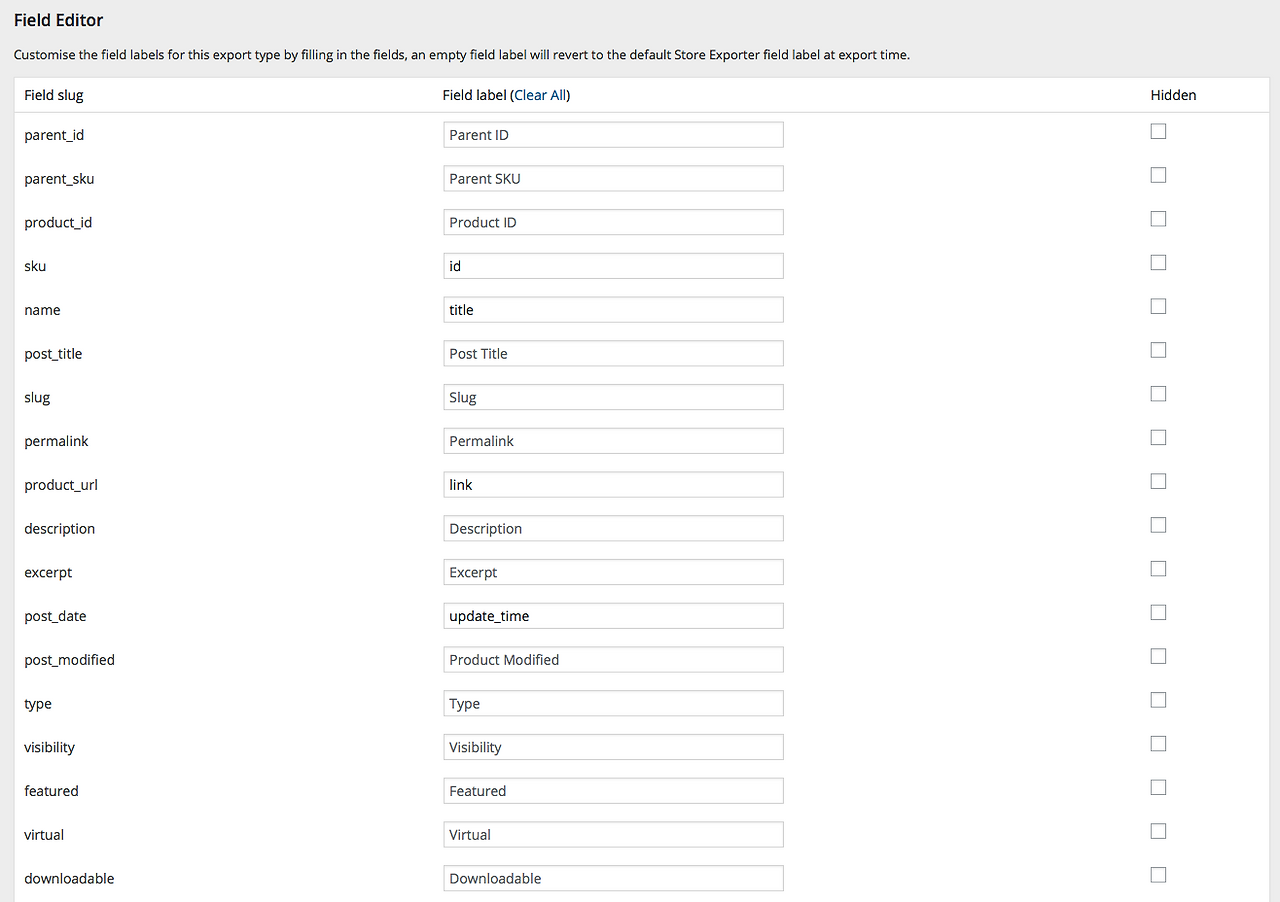Viewport: 1280px width, 902px height.
Task: Focus the visibility field label input
Action: tap(613, 747)
